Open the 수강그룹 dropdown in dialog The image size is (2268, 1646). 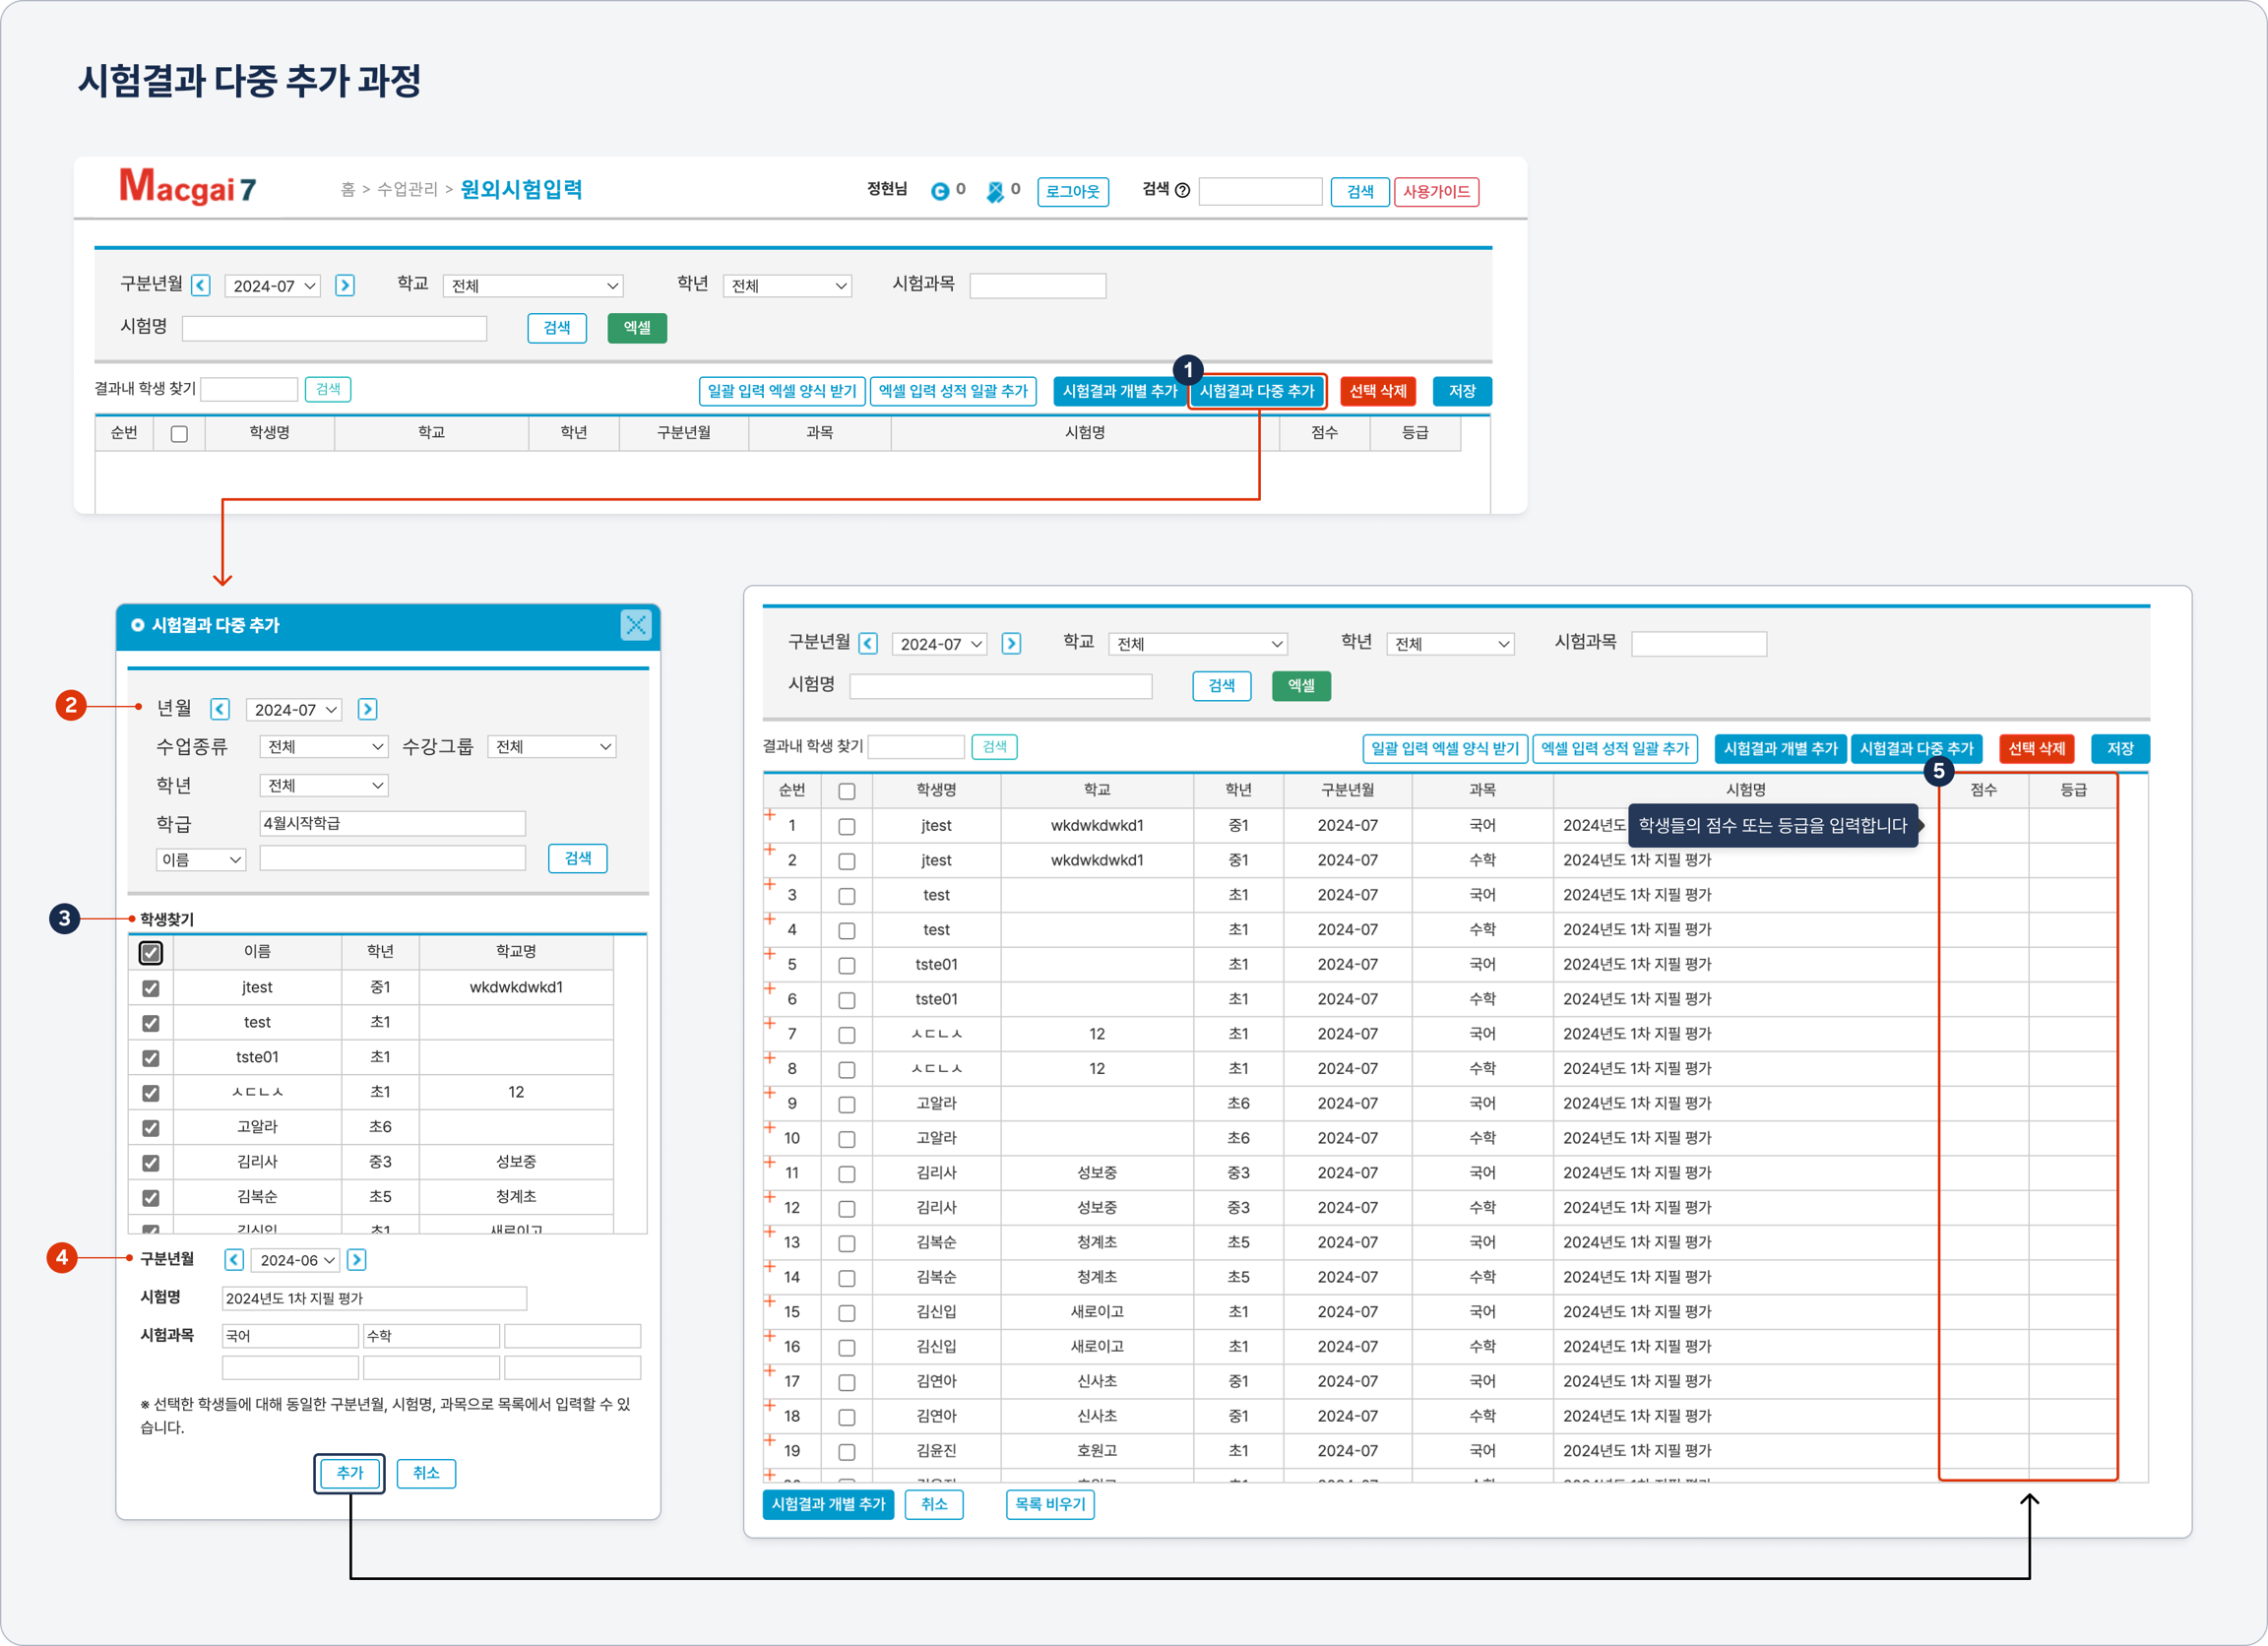[552, 747]
